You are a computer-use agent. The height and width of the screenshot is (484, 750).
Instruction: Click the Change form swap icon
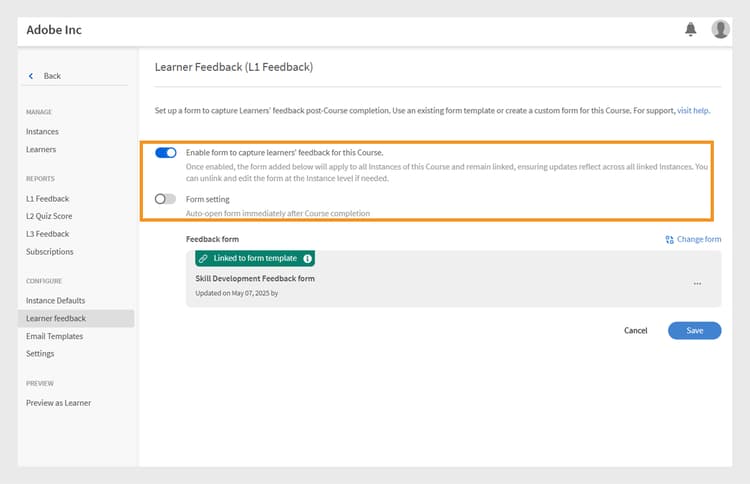pos(669,240)
